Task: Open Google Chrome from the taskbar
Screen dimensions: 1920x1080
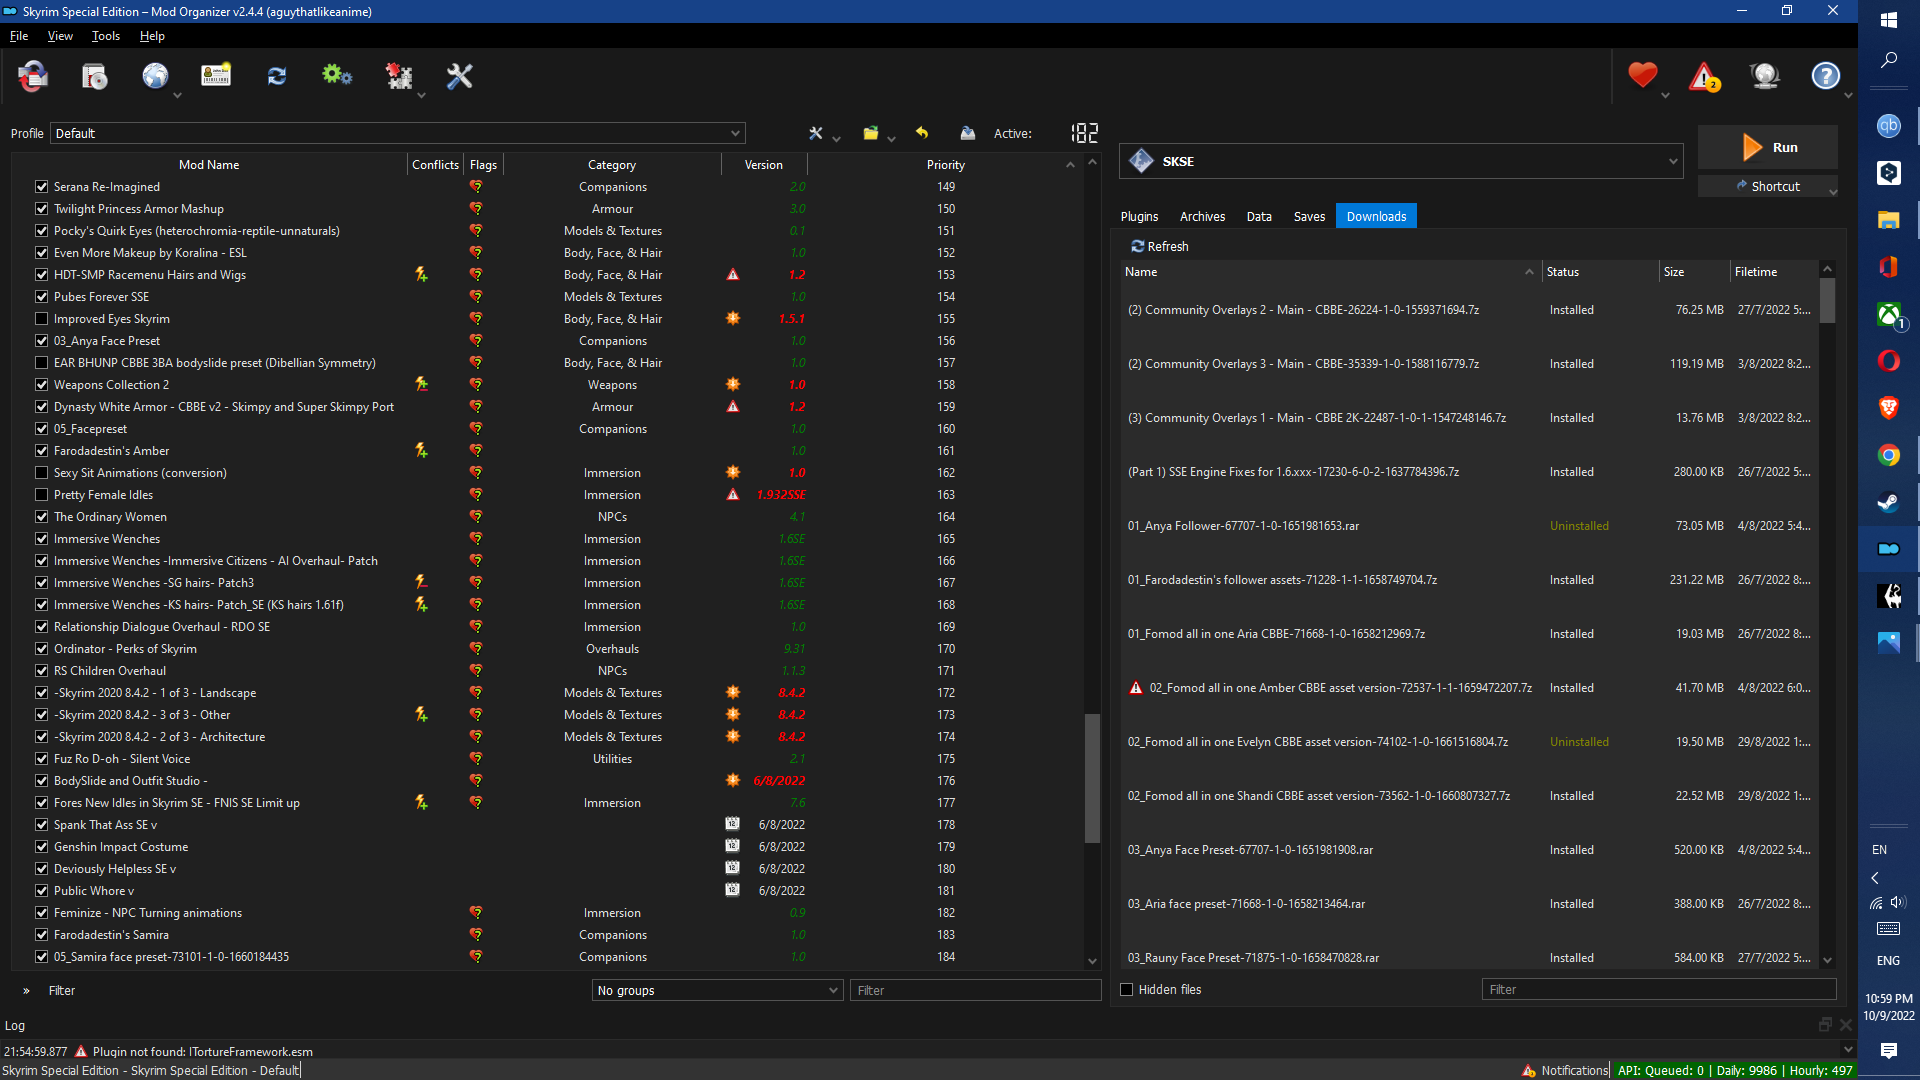Action: pyautogui.click(x=1888, y=455)
